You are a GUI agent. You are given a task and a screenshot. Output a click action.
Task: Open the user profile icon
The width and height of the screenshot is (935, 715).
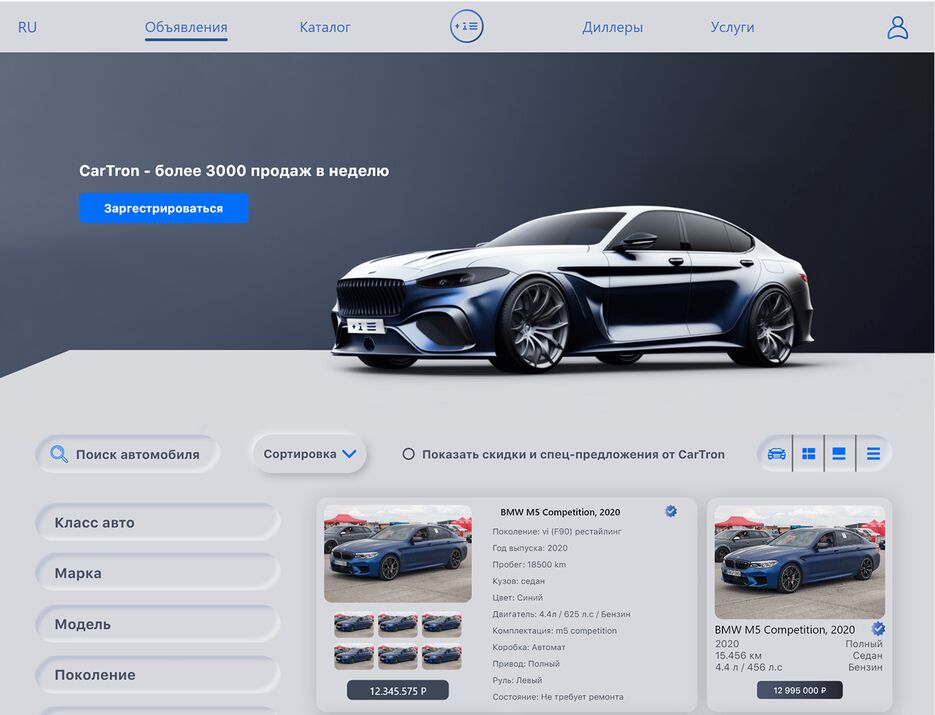[897, 27]
